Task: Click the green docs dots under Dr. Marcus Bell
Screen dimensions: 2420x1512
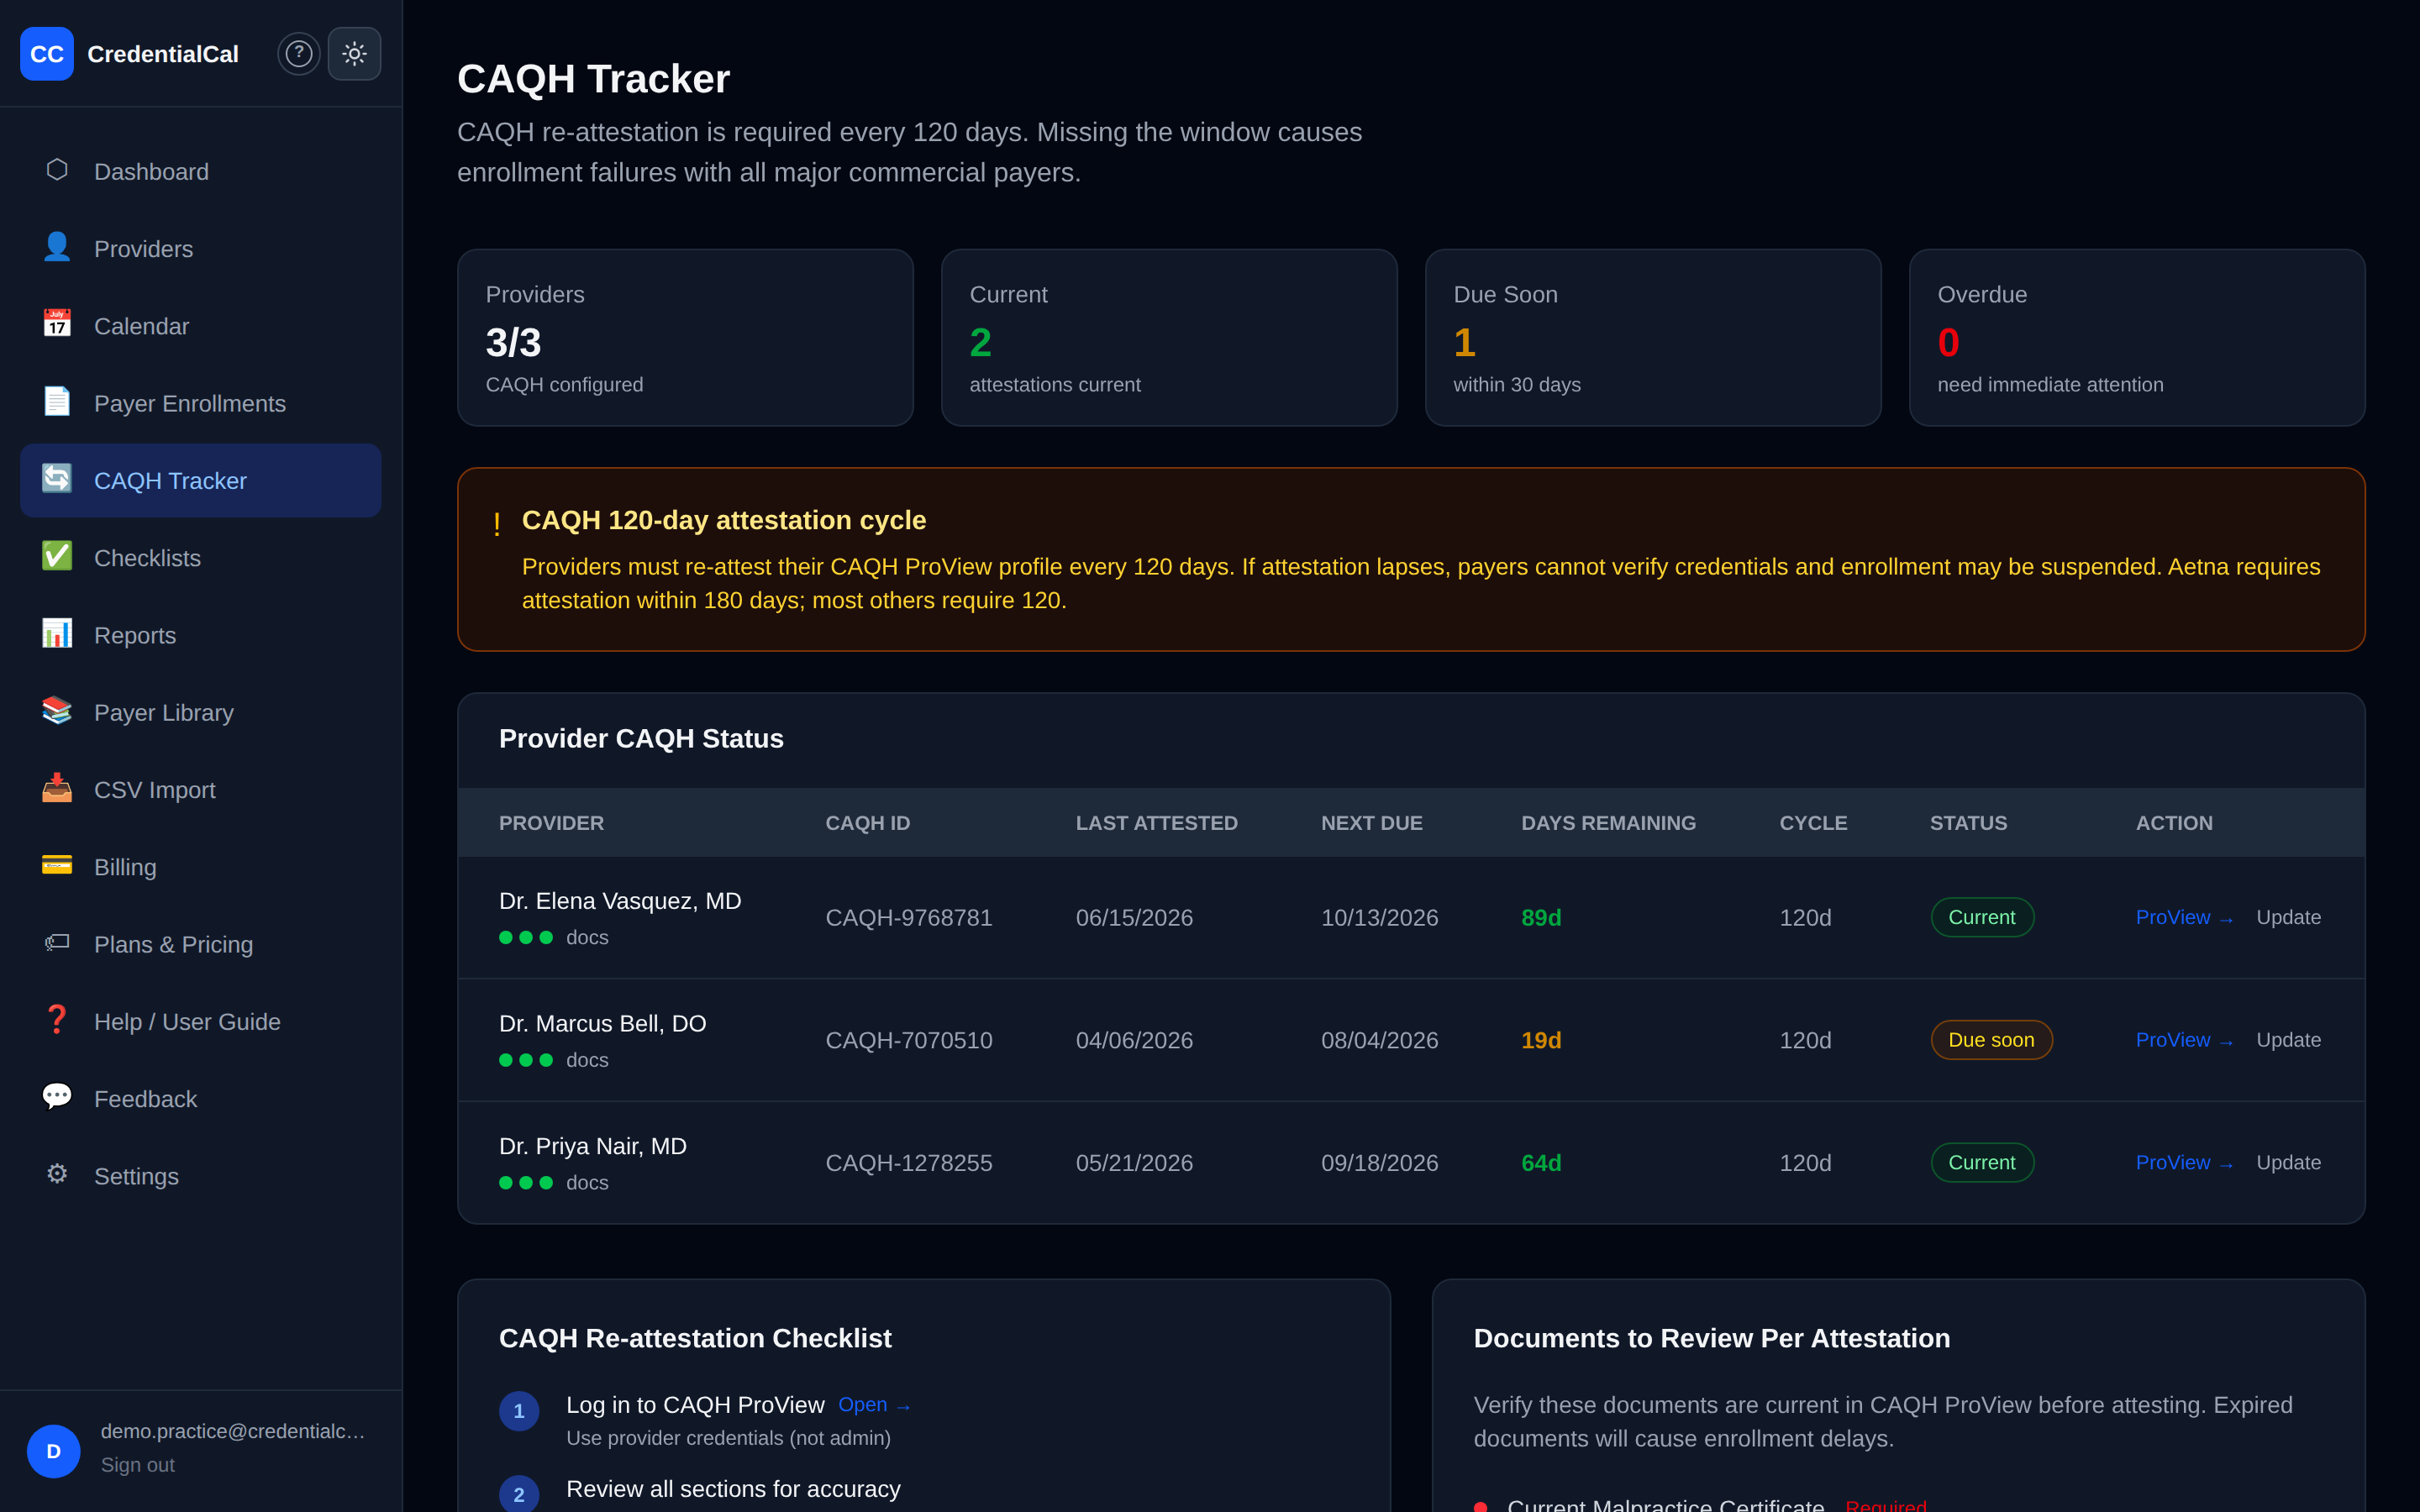Action: 526,1060
